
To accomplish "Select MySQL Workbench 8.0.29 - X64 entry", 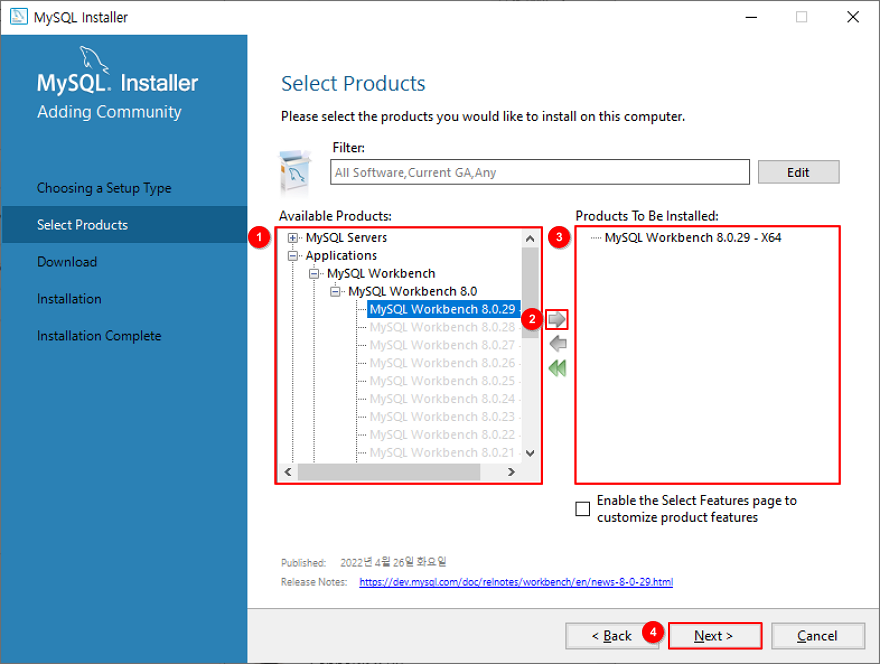I will coord(693,237).
